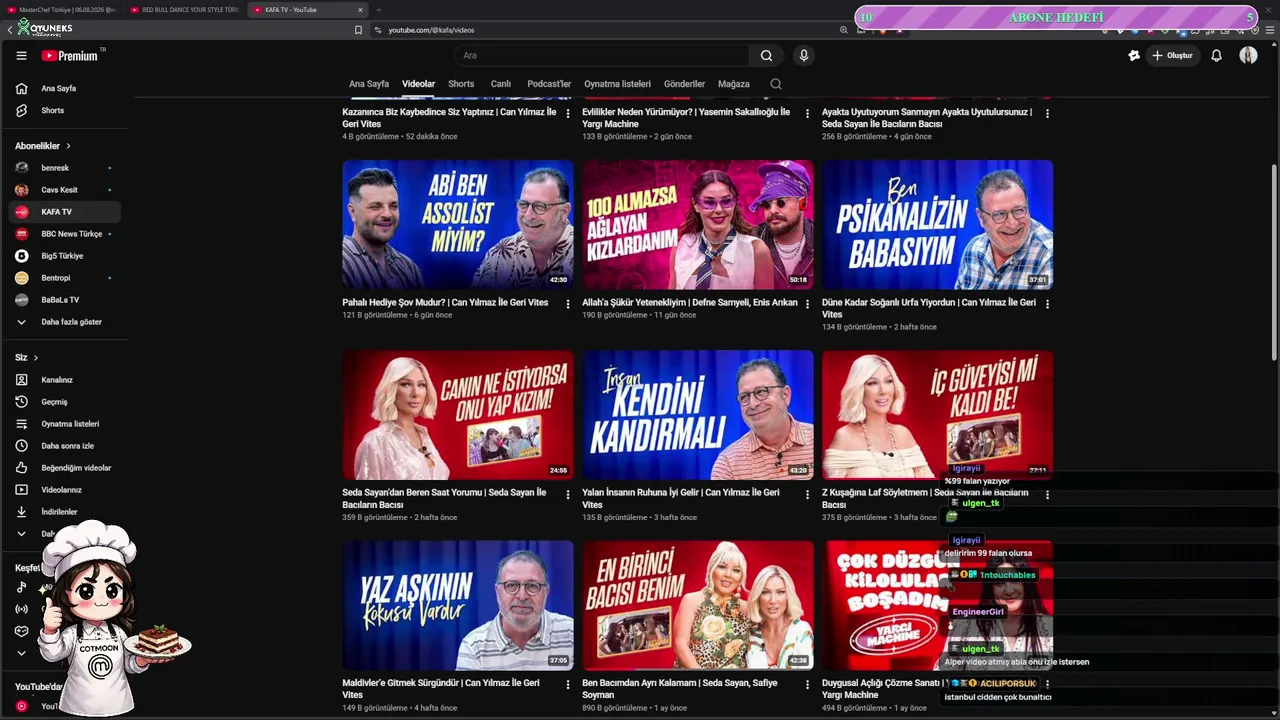Open Videolarınız in the sidebar
Image resolution: width=1280 pixels, height=720 pixels.
[x=65, y=490]
